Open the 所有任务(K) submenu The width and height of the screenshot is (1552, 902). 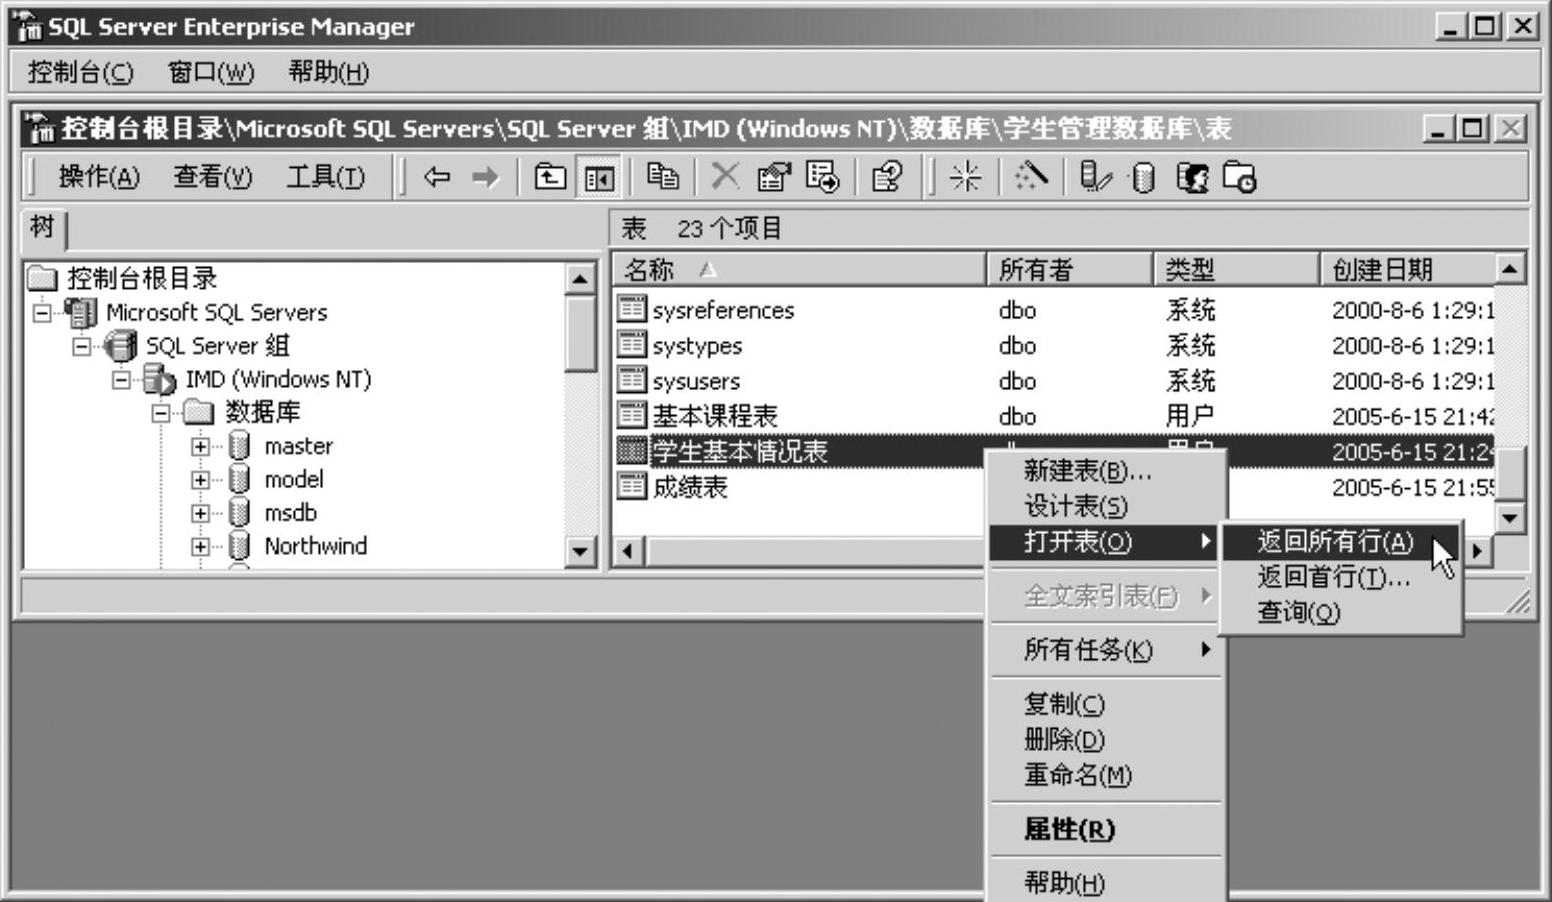(1106, 650)
